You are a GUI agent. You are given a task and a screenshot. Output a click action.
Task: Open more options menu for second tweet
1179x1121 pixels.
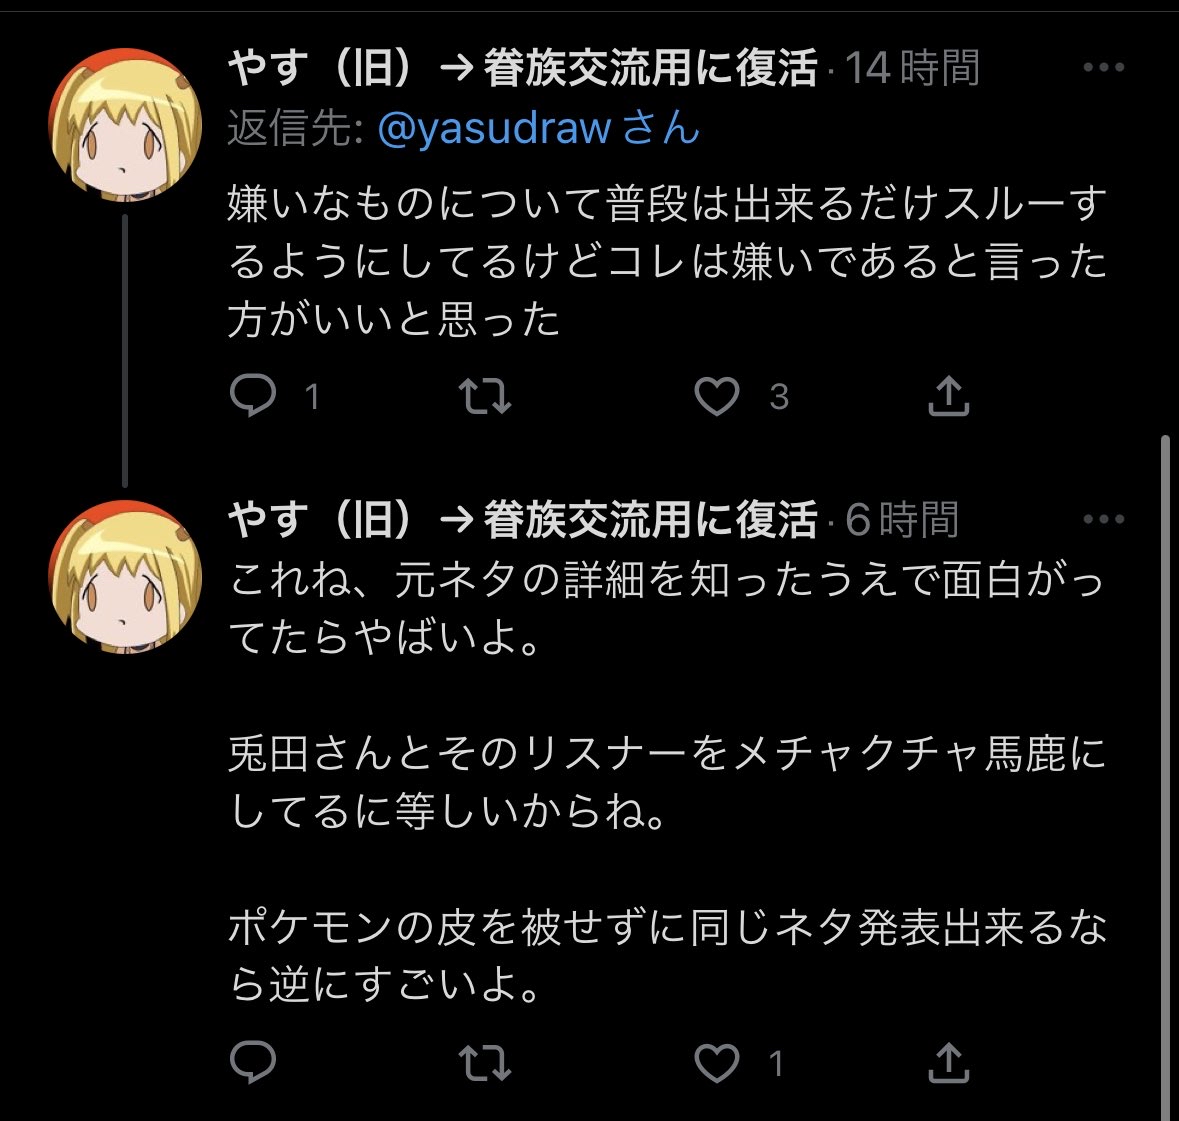(1103, 519)
